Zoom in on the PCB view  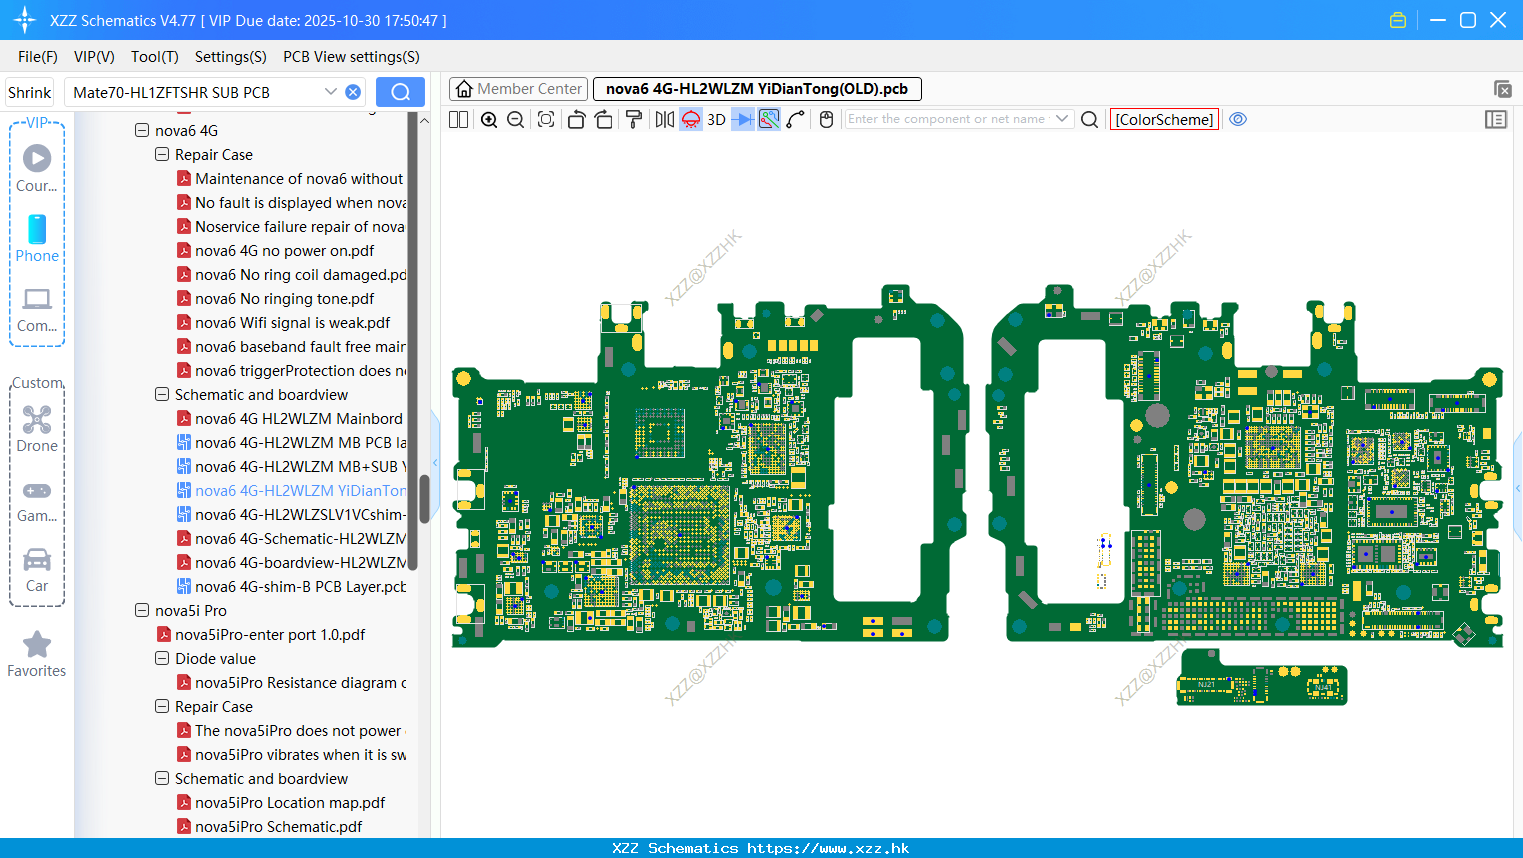tap(489, 119)
